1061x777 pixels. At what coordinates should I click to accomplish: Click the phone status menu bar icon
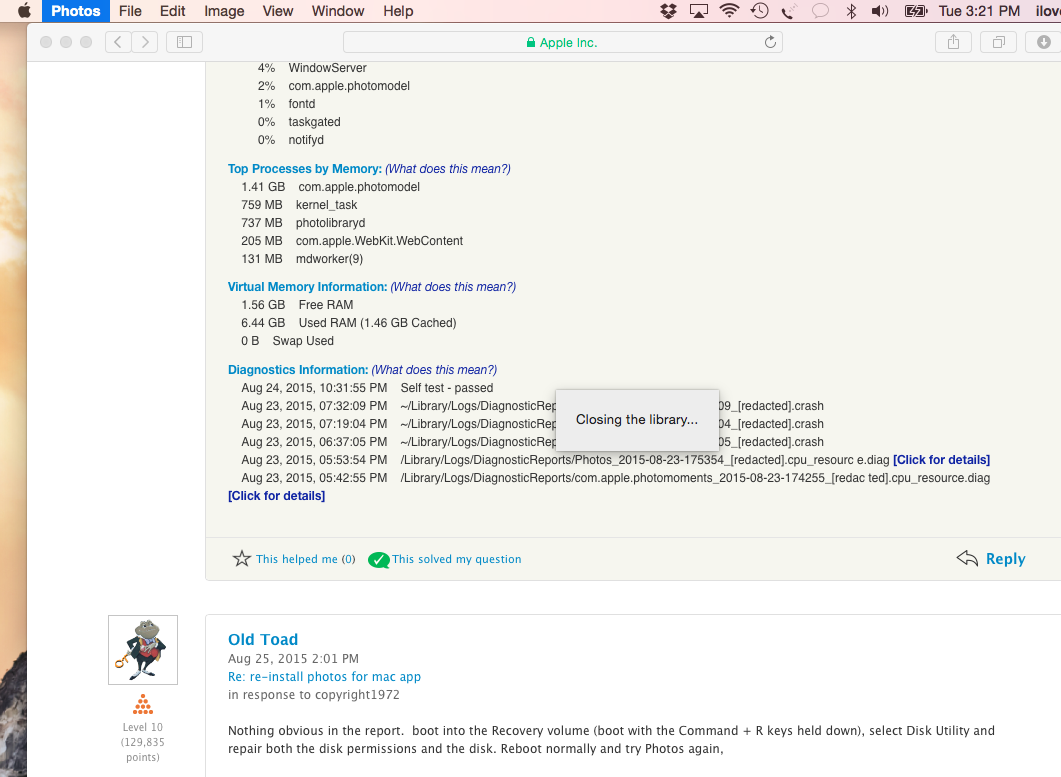(x=789, y=11)
